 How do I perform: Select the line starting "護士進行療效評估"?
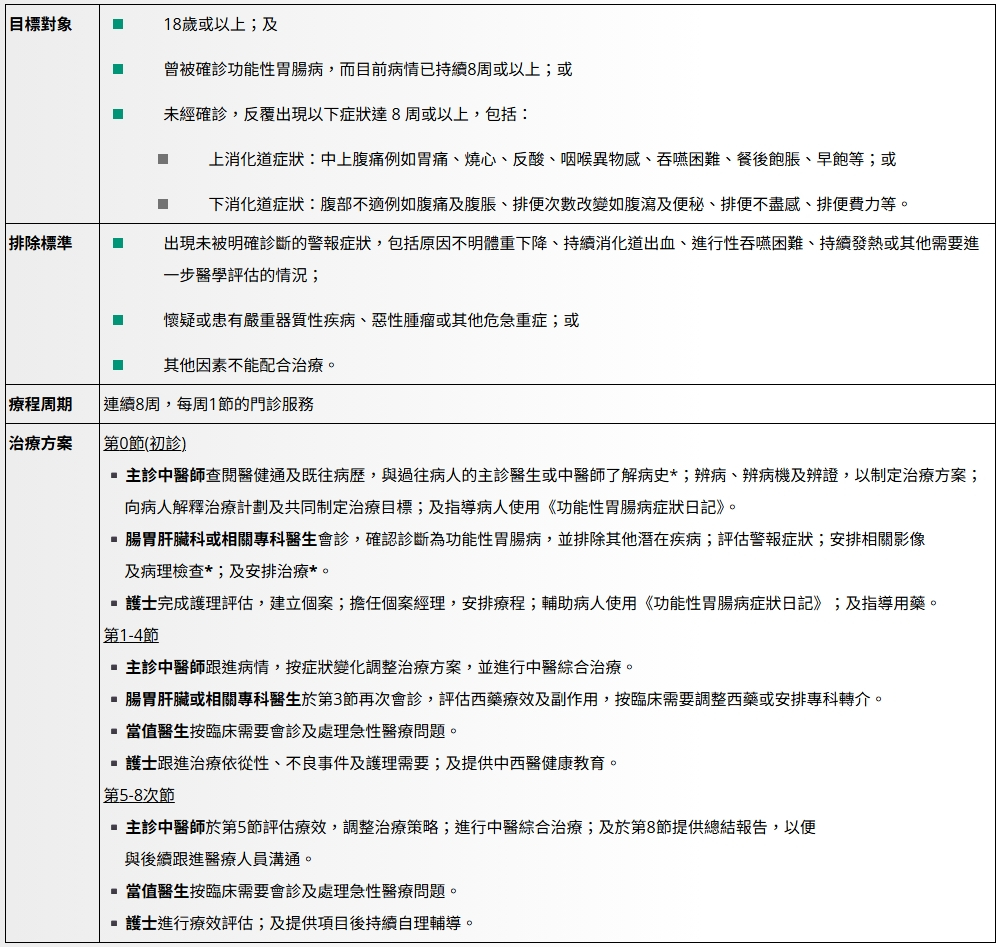tap(301, 923)
